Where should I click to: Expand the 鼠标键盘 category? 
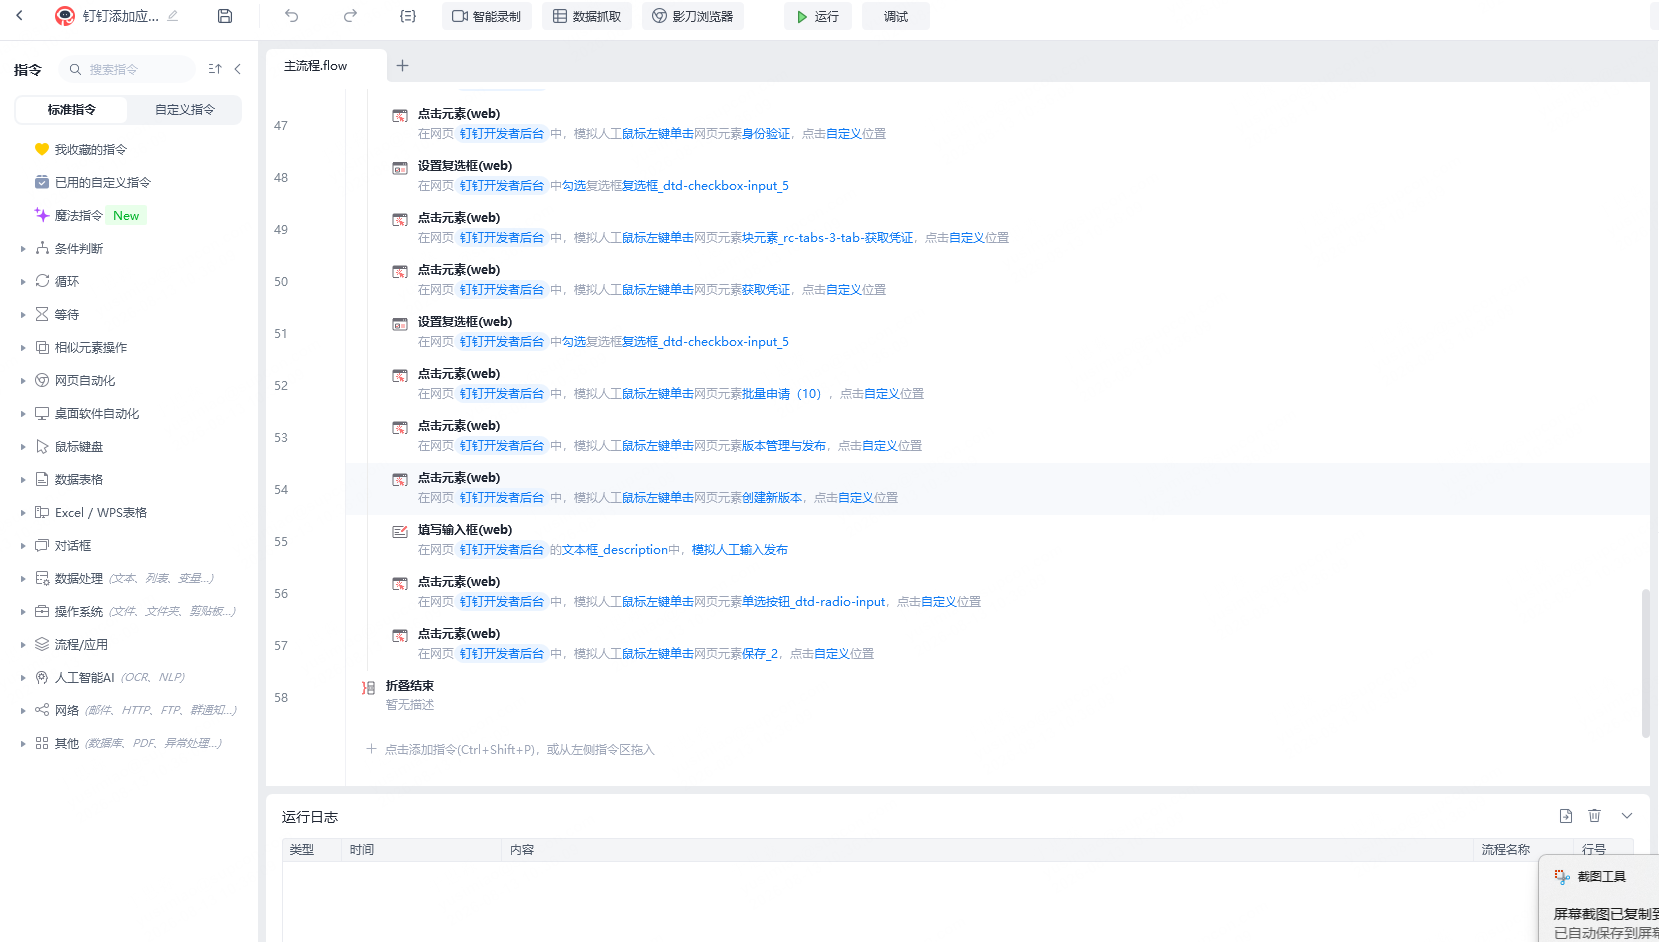click(23, 446)
